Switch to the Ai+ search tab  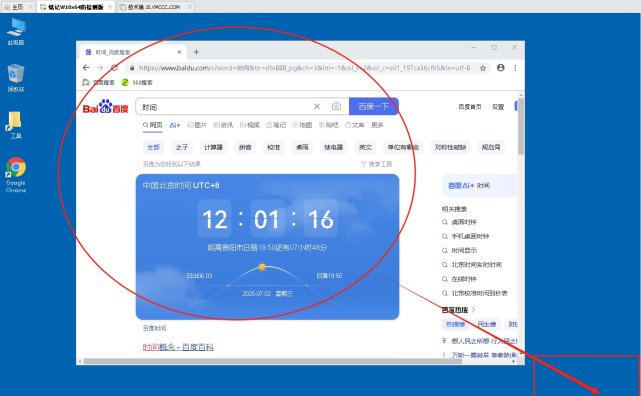[175, 125]
